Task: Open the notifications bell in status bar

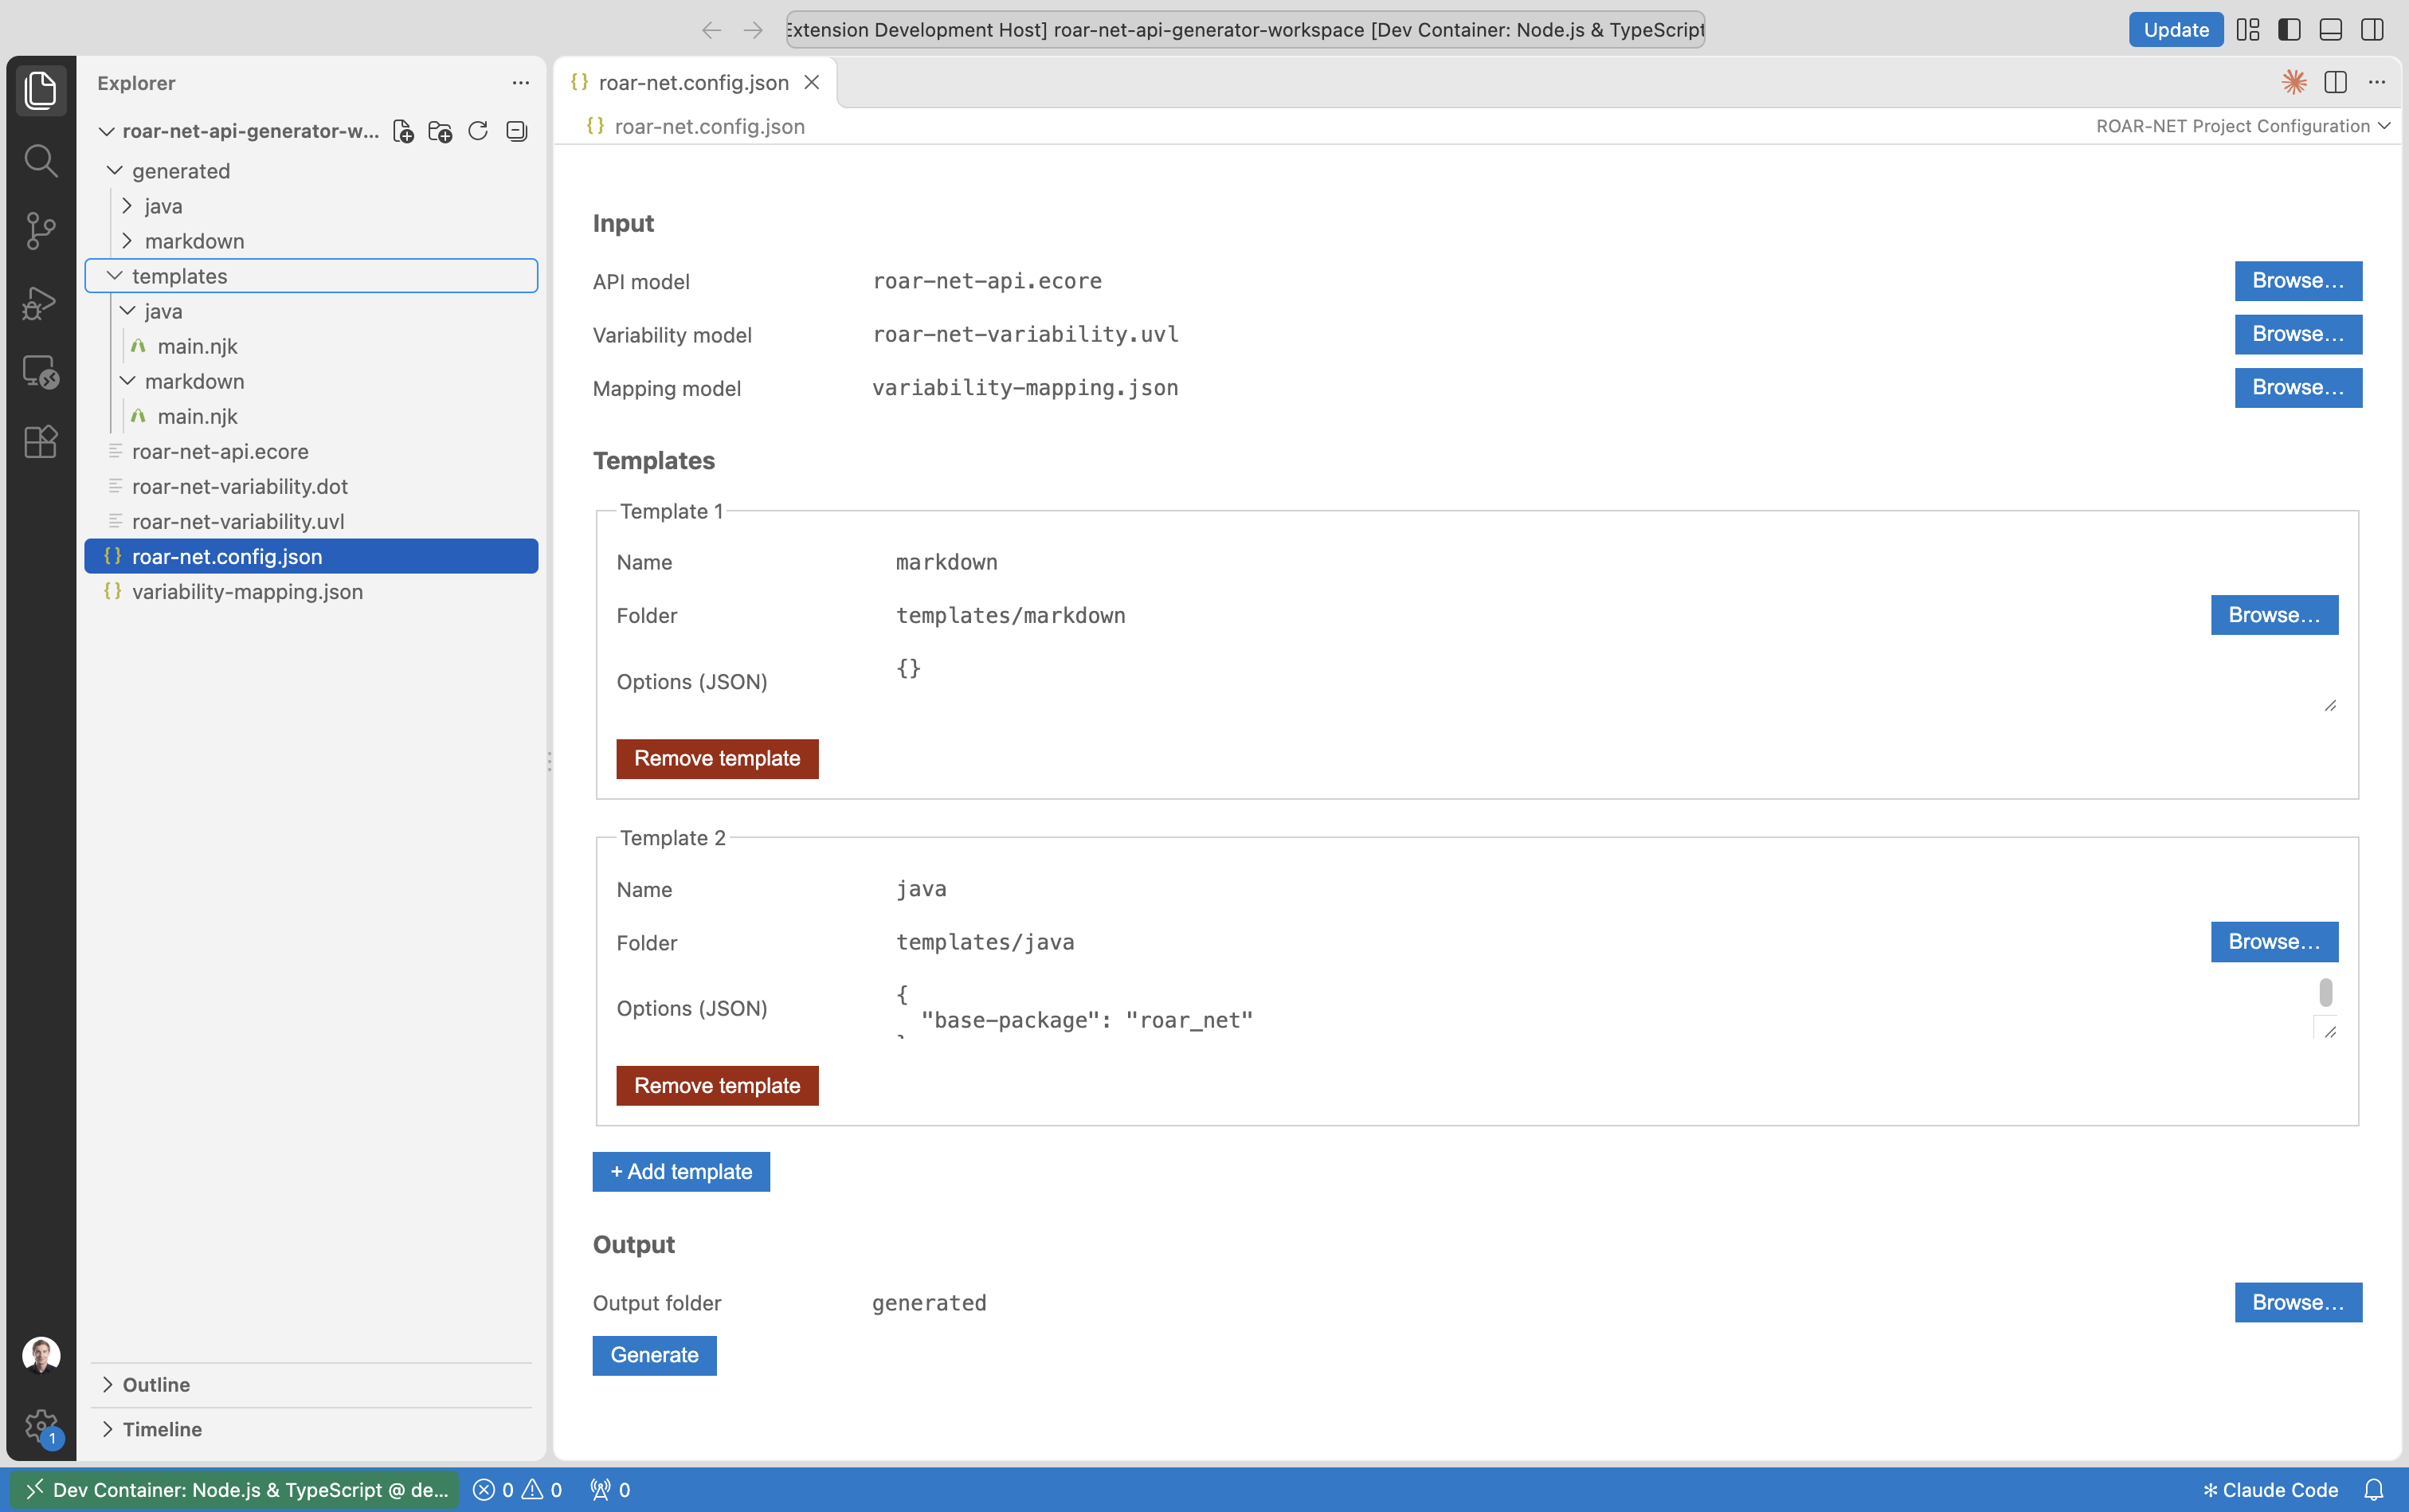Action: pos(2374,1489)
